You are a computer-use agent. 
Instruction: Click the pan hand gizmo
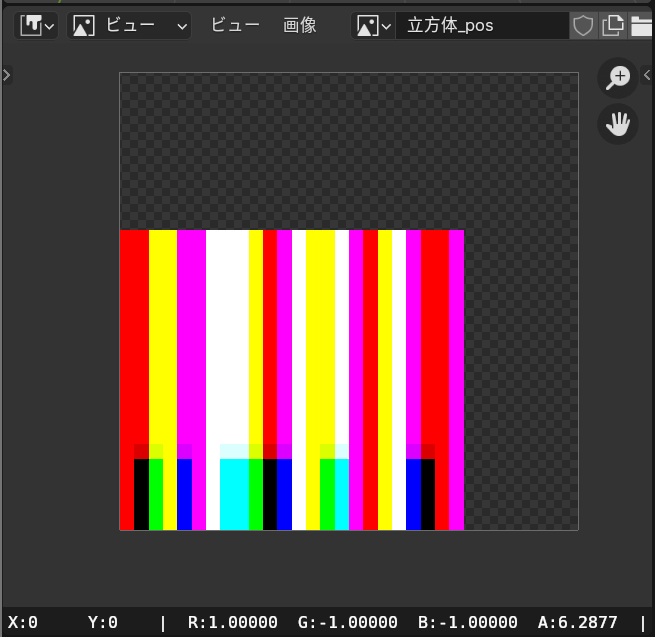(x=618, y=124)
